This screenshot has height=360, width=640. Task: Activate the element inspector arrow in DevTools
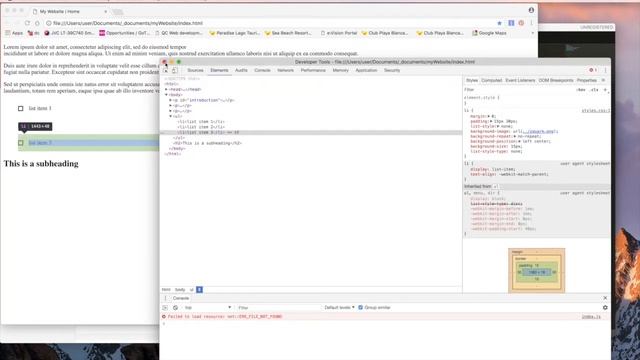click(x=166, y=71)
